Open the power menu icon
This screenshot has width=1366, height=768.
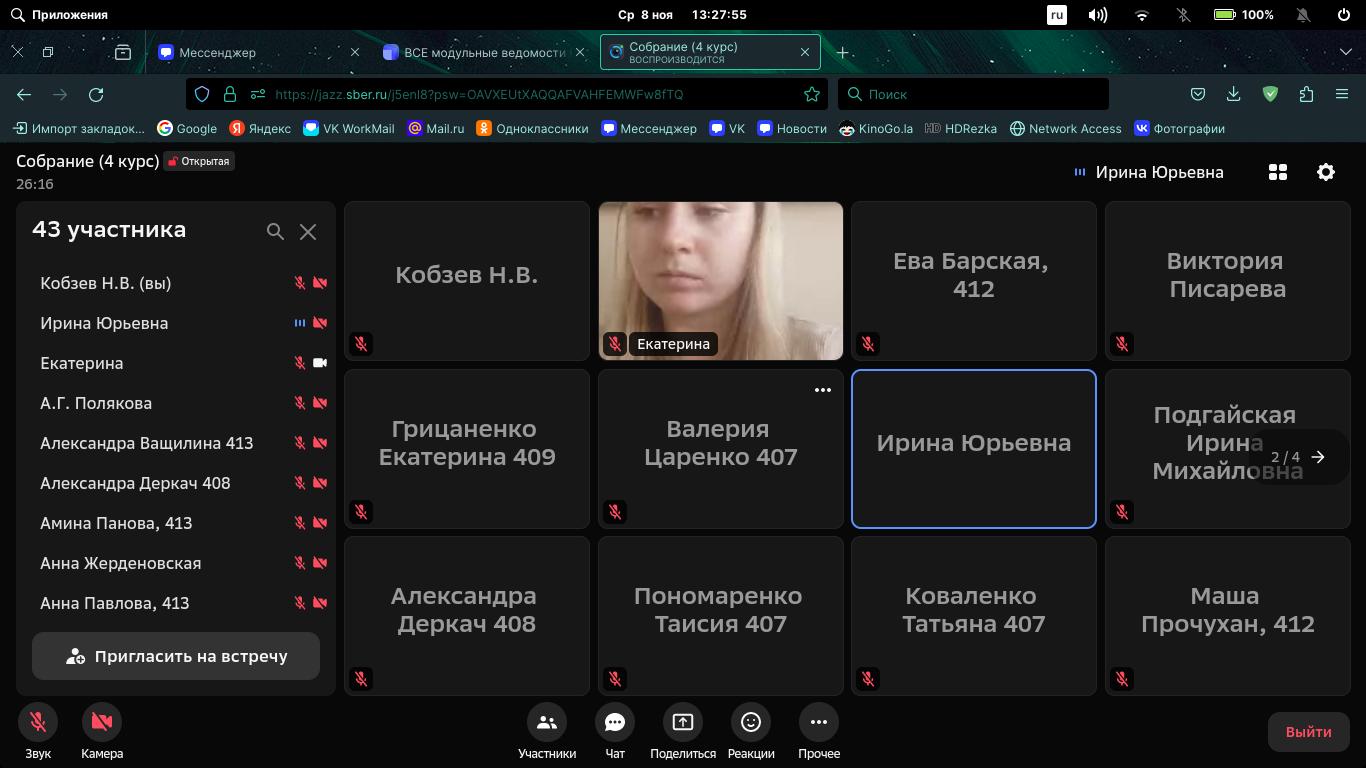coord(1344,15)
